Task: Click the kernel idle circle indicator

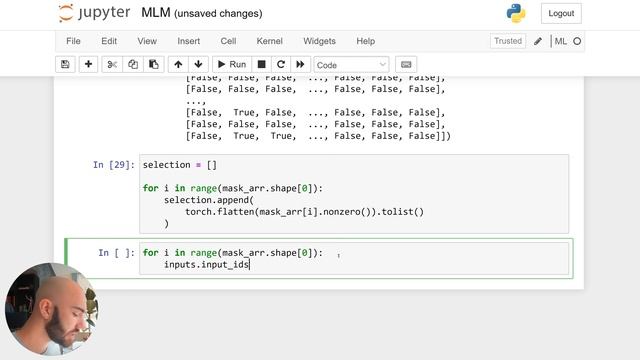Action: point(577,41)
